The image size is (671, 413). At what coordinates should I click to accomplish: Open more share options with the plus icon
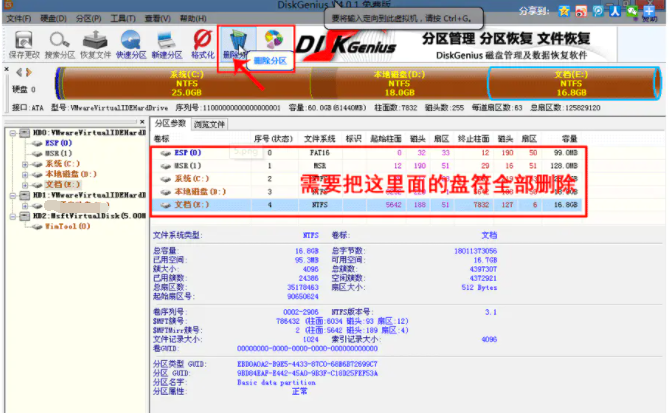tap(649, 11)
